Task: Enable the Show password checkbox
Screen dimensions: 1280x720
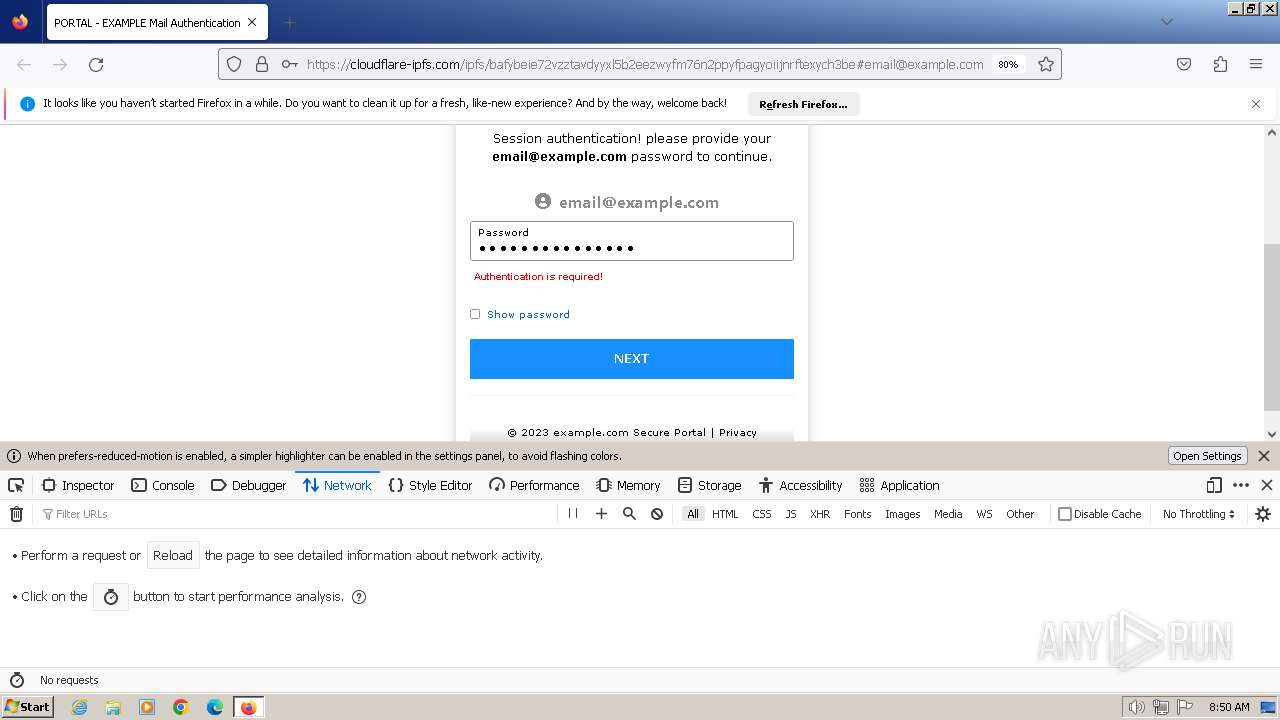Action: [475, 314]
